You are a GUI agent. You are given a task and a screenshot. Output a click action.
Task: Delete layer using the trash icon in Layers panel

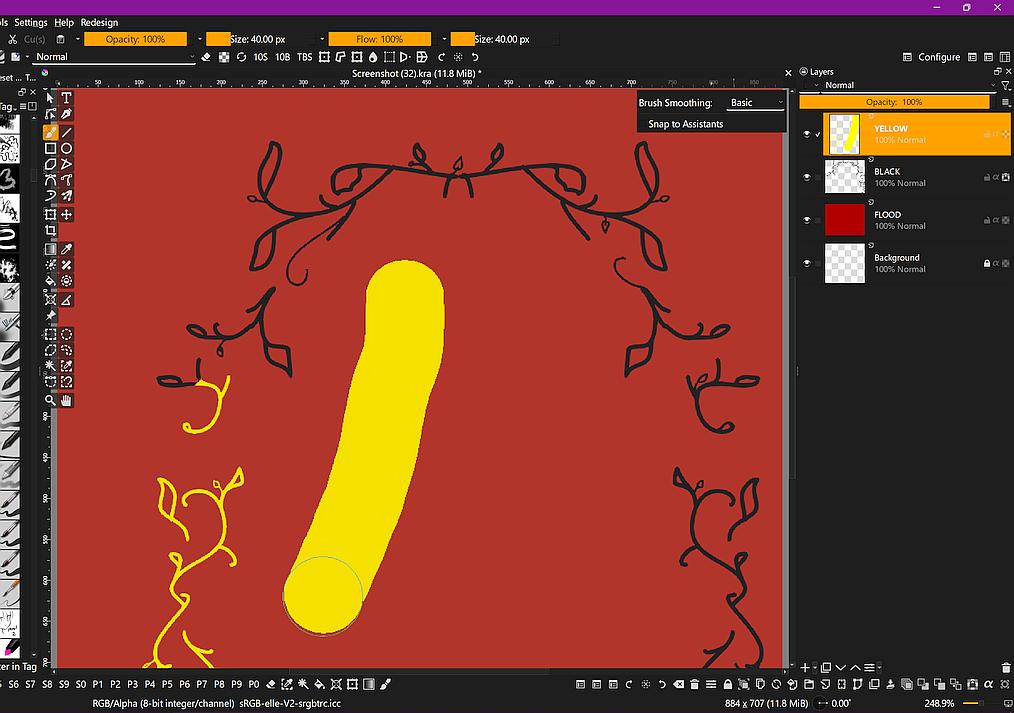pos(1003,667)
